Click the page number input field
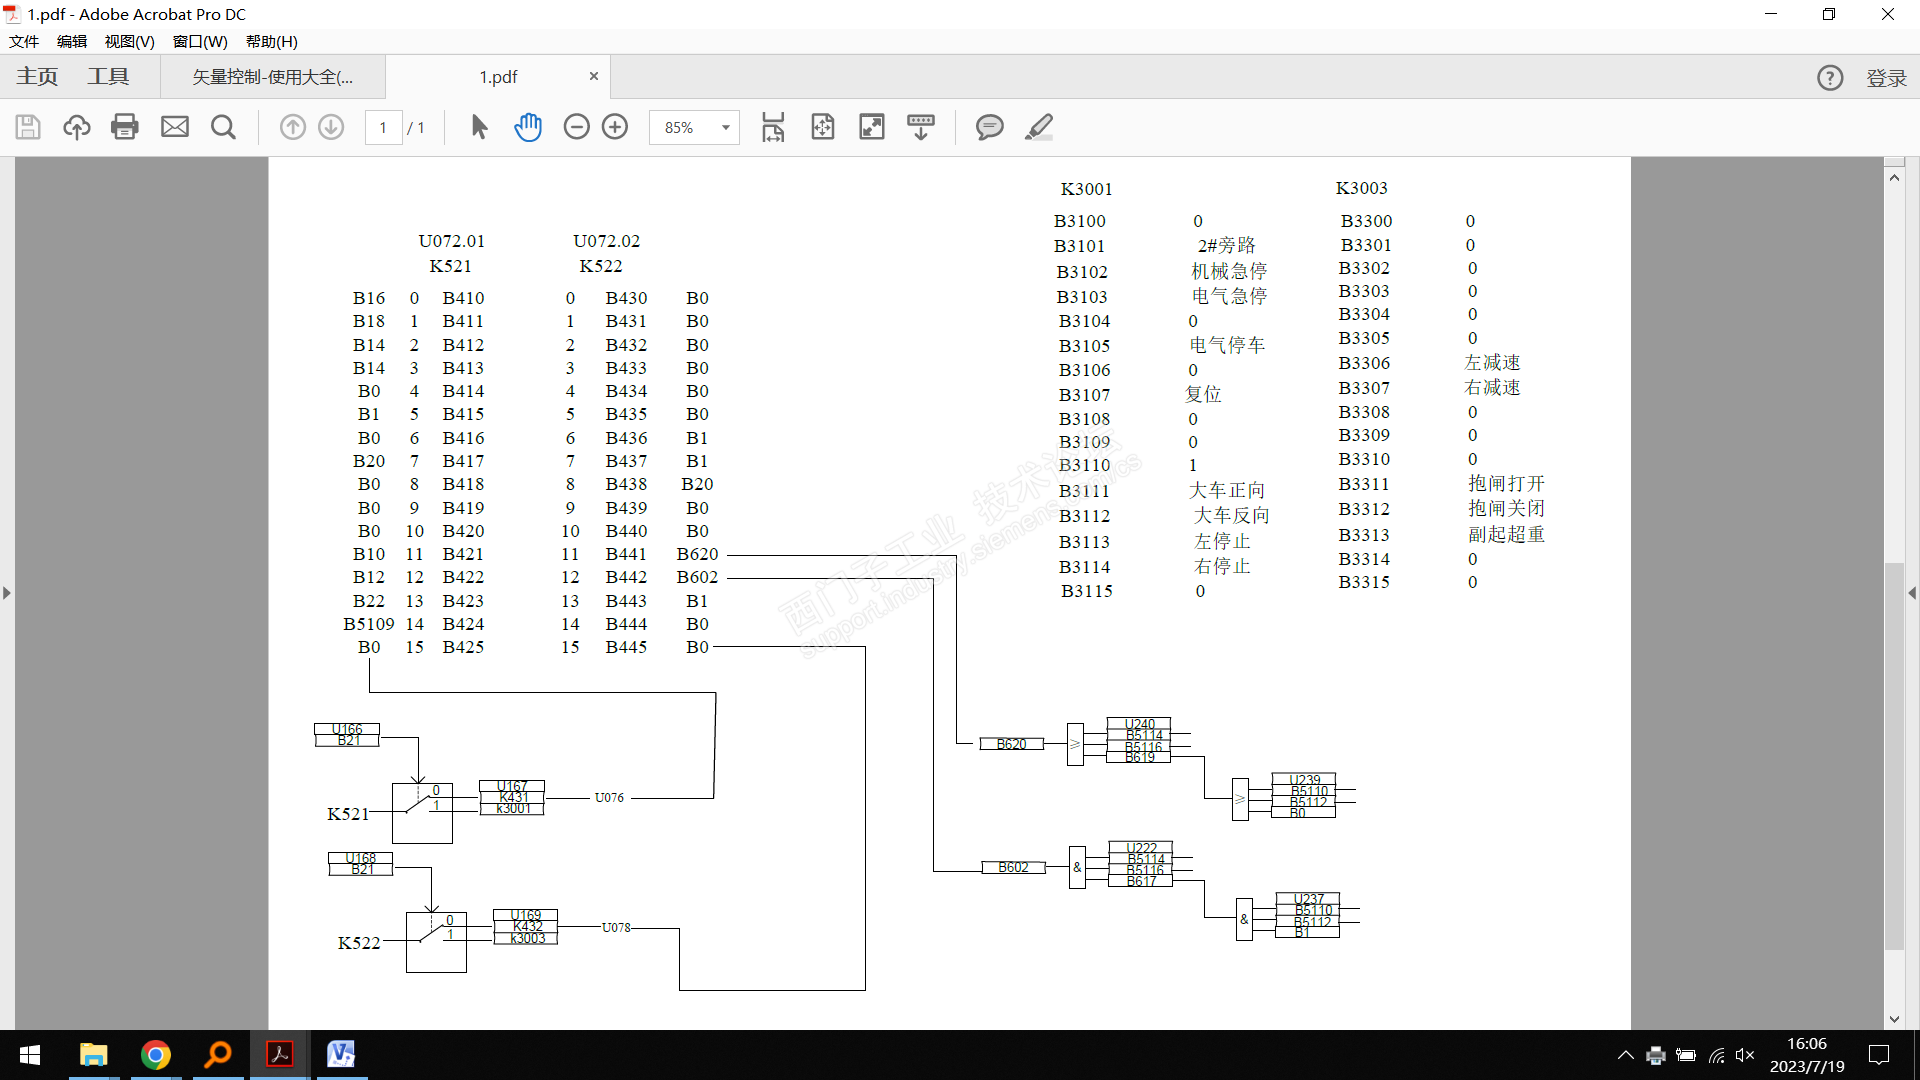Image resolution: width=1920 pixels, height=1080 pixels. pyautogui.click(x=383, y=128)
